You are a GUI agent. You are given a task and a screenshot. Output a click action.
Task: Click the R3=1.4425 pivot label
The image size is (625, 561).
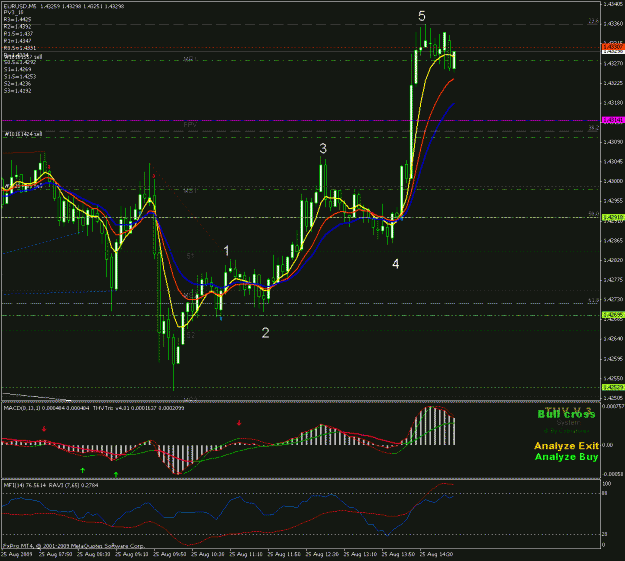coord(17,19)
